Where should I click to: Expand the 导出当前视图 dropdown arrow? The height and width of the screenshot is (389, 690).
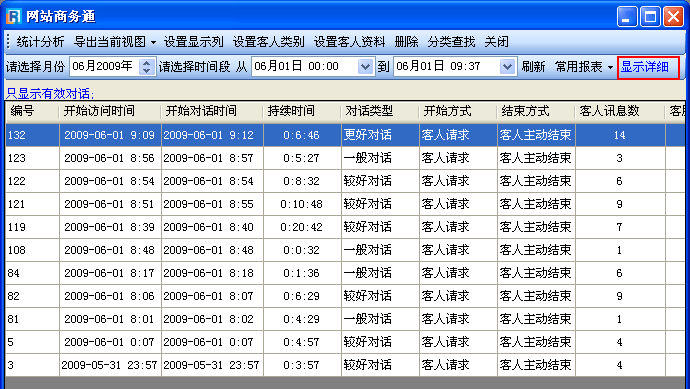153,42
